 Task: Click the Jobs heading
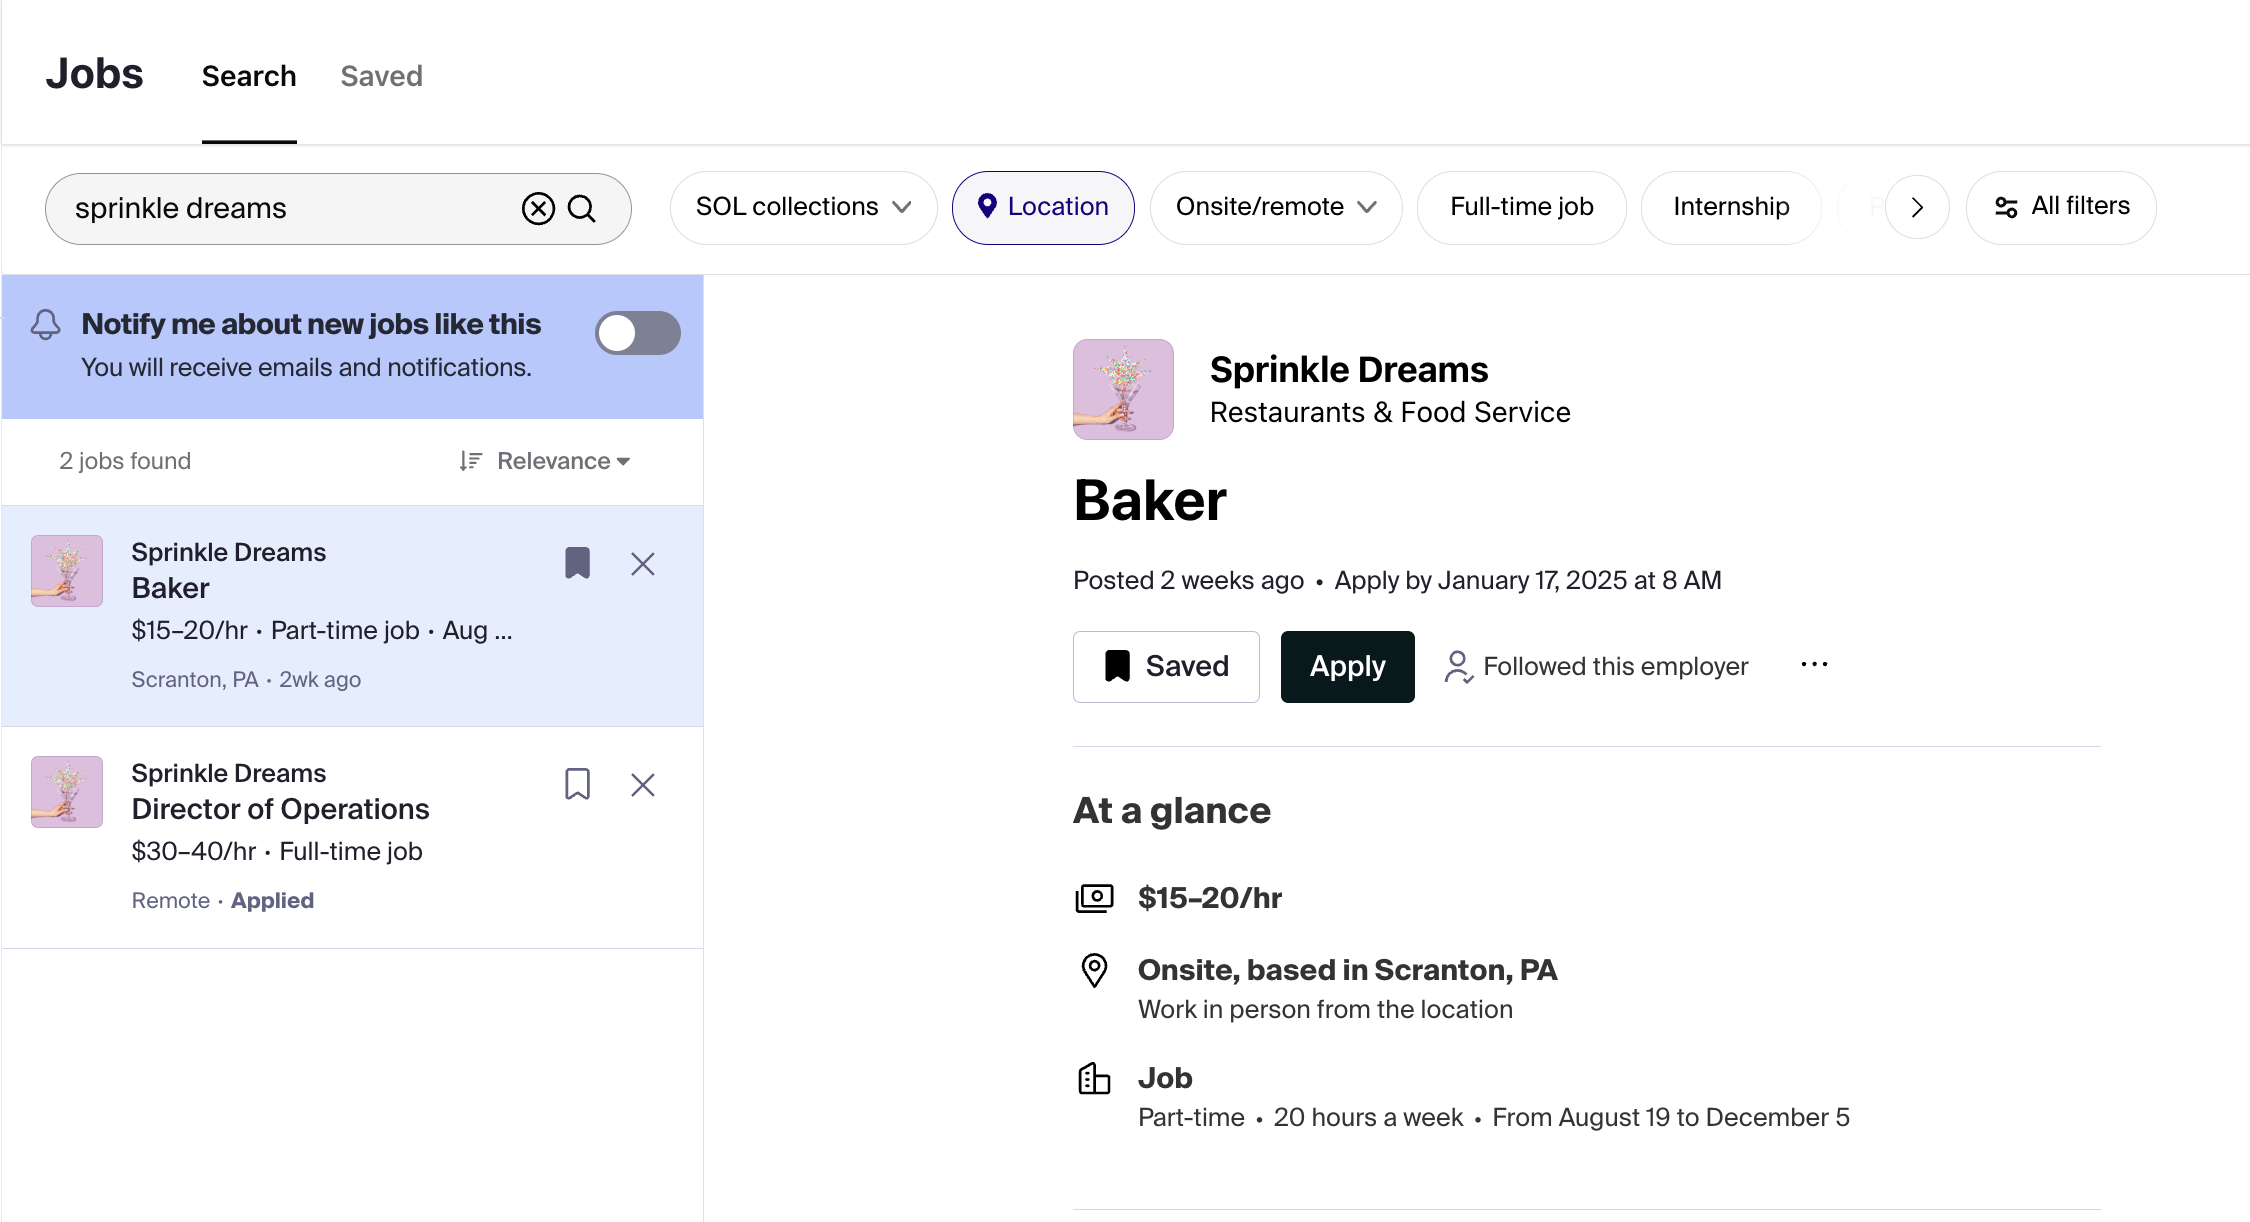point(94,74)
